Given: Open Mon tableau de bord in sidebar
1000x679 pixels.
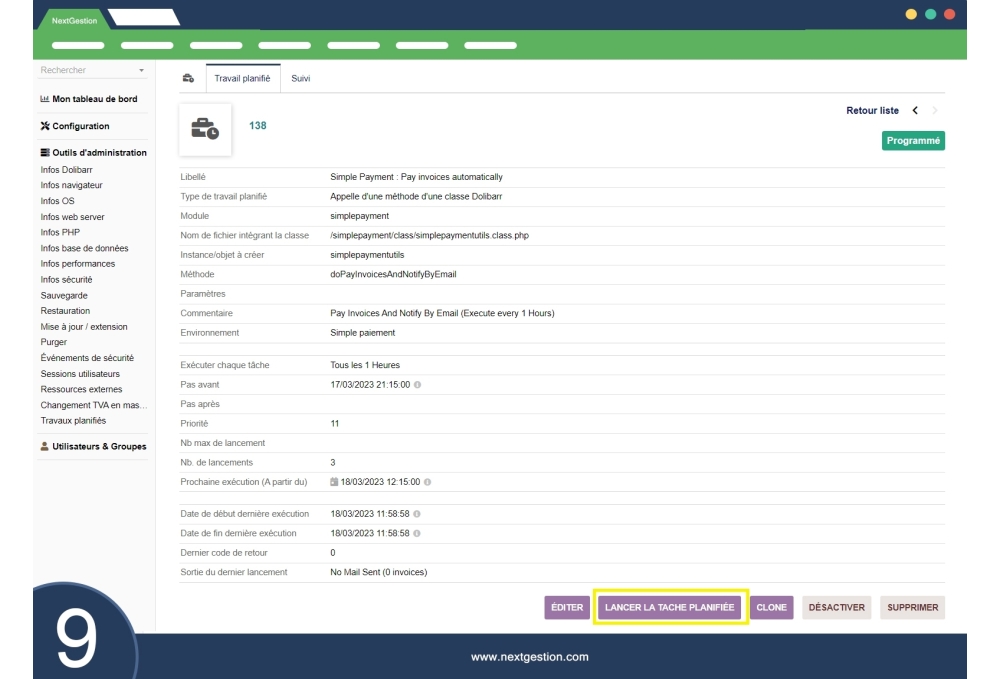Looking at the screenshot, I should click(x=89, y=99).
